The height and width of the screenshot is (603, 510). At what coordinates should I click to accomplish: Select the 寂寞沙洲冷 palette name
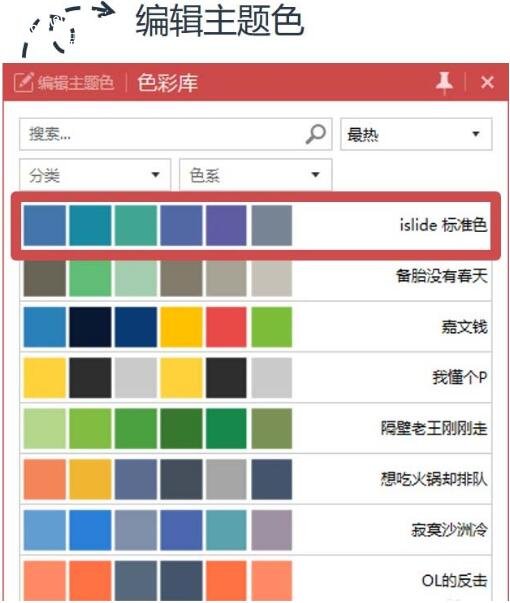point(449,530)
